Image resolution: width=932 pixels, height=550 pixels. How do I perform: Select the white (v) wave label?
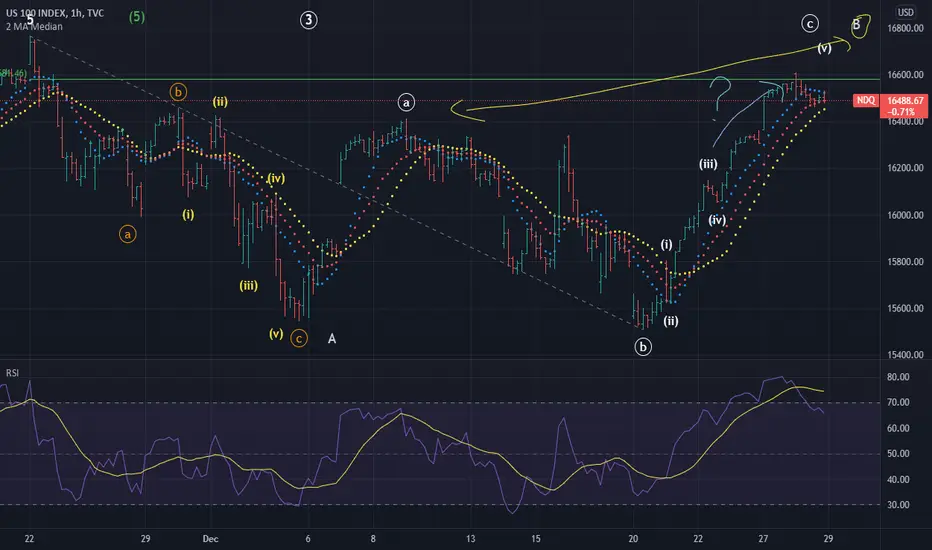click(824, 48)
